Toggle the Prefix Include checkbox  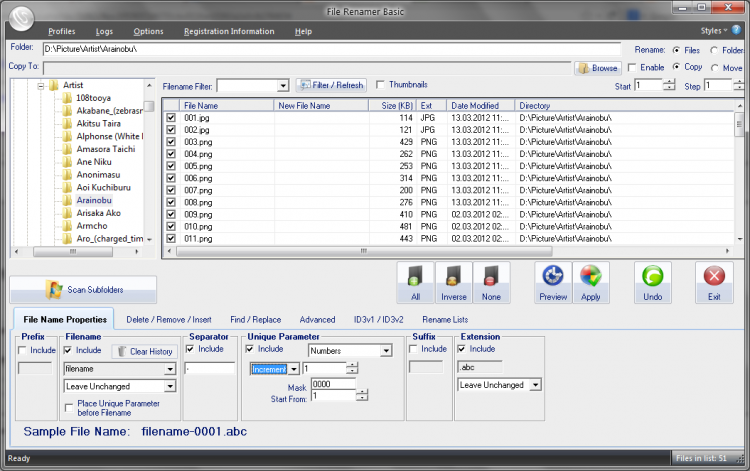point(23,350)
